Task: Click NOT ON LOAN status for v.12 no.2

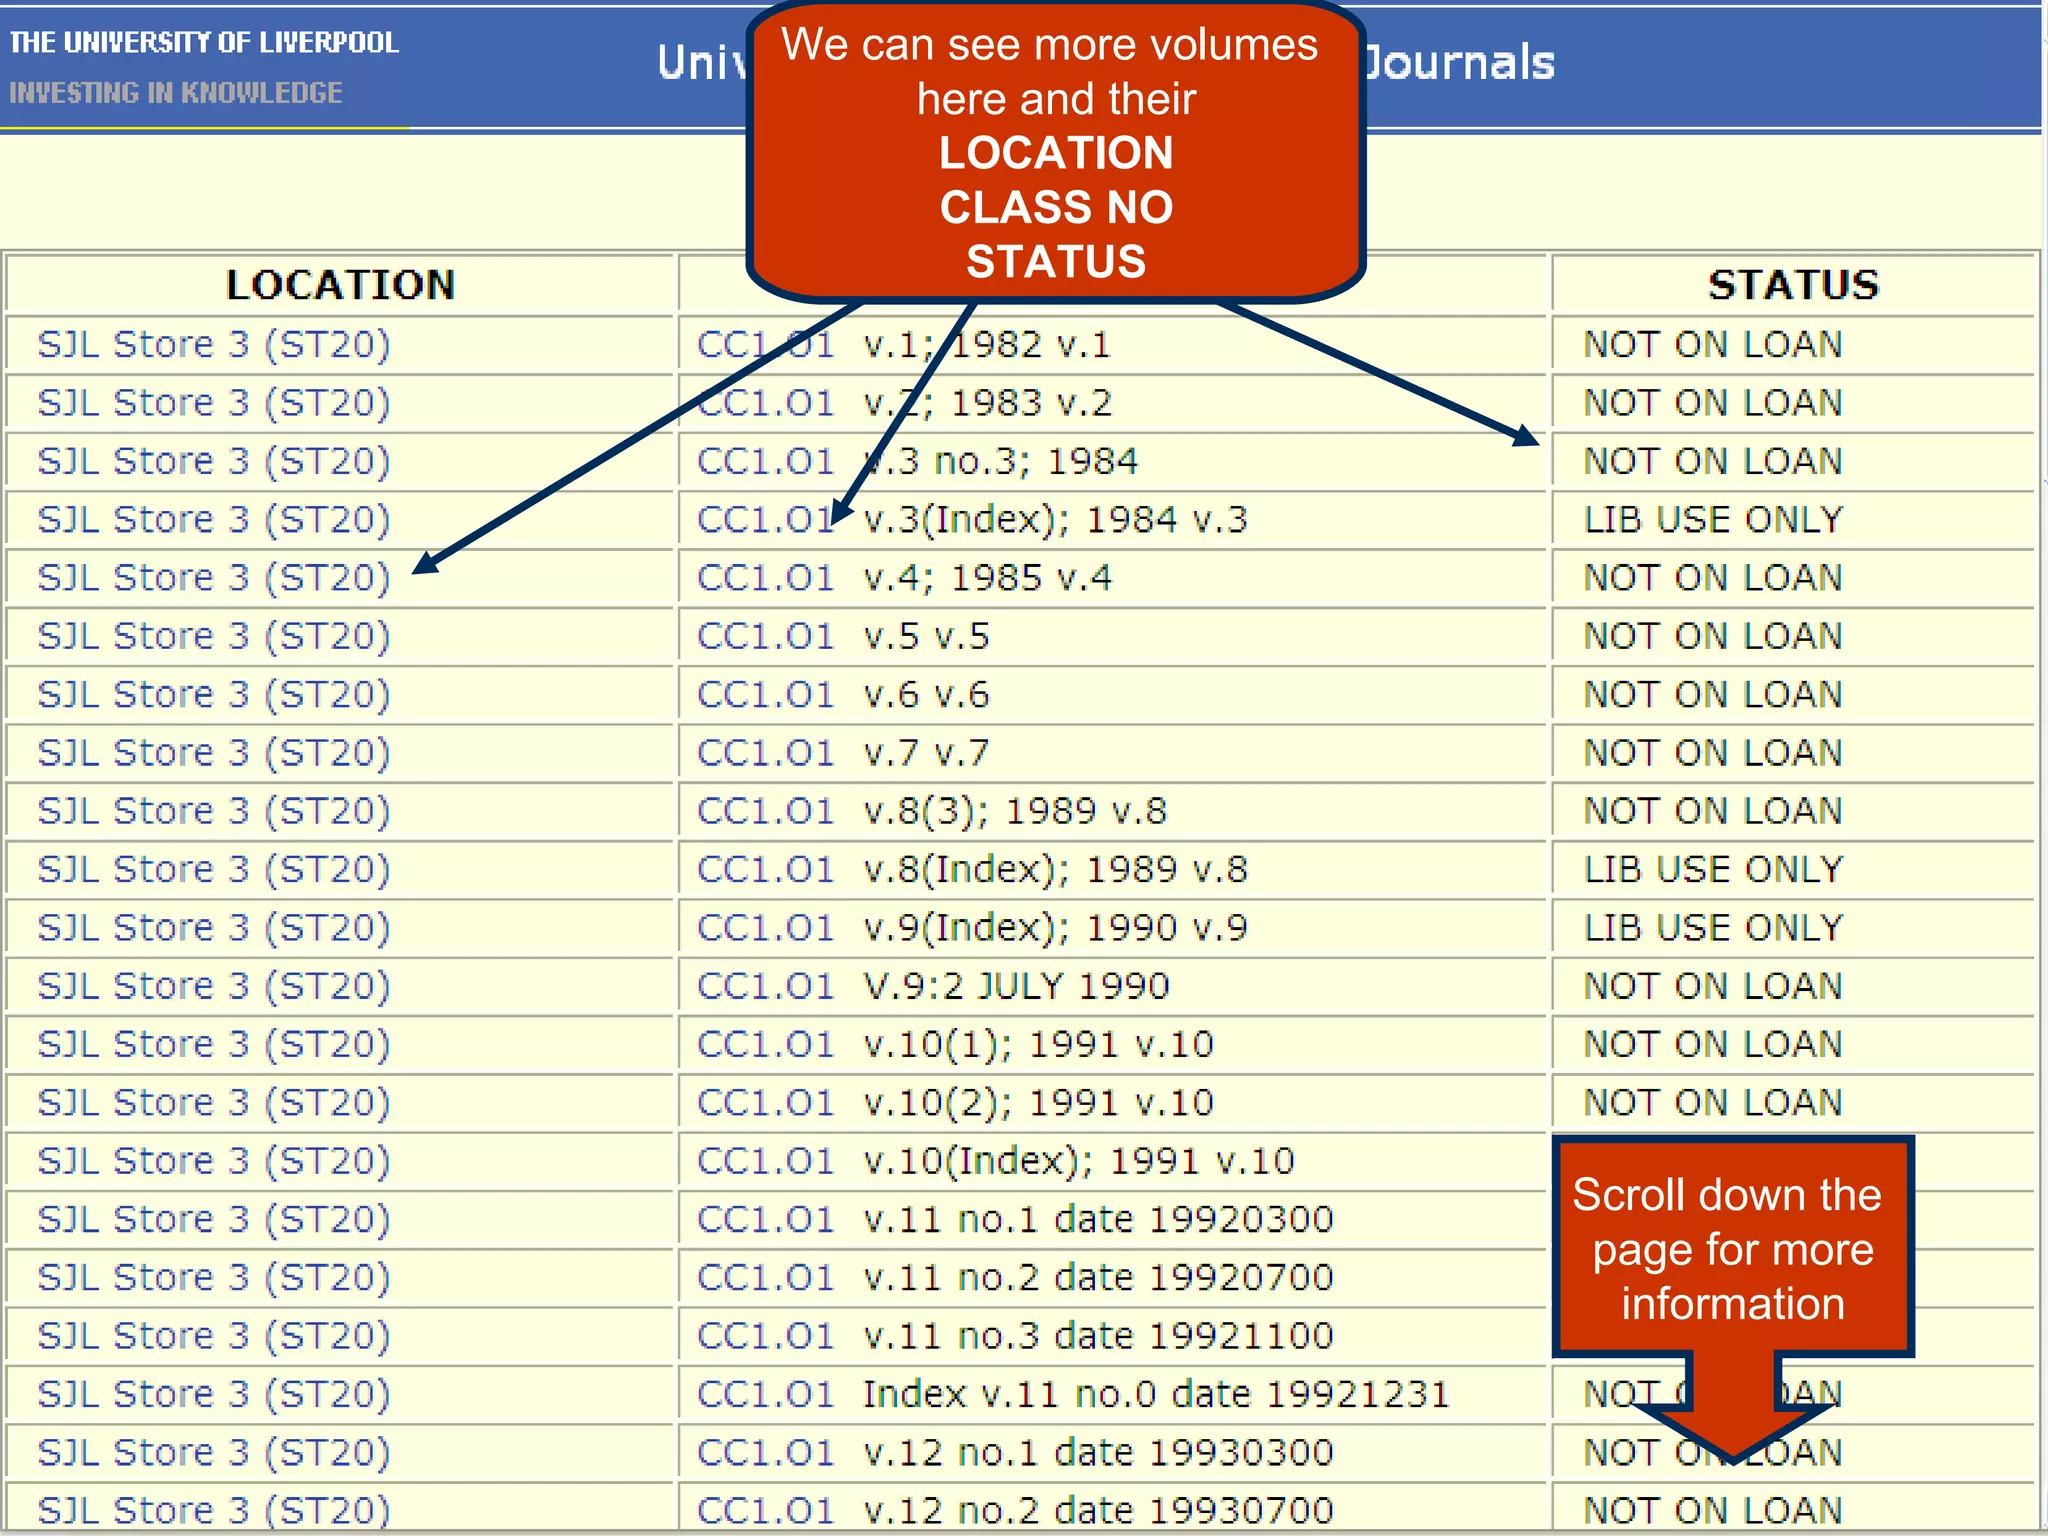Action: pyautogui.click(x=1713, y=1511)
